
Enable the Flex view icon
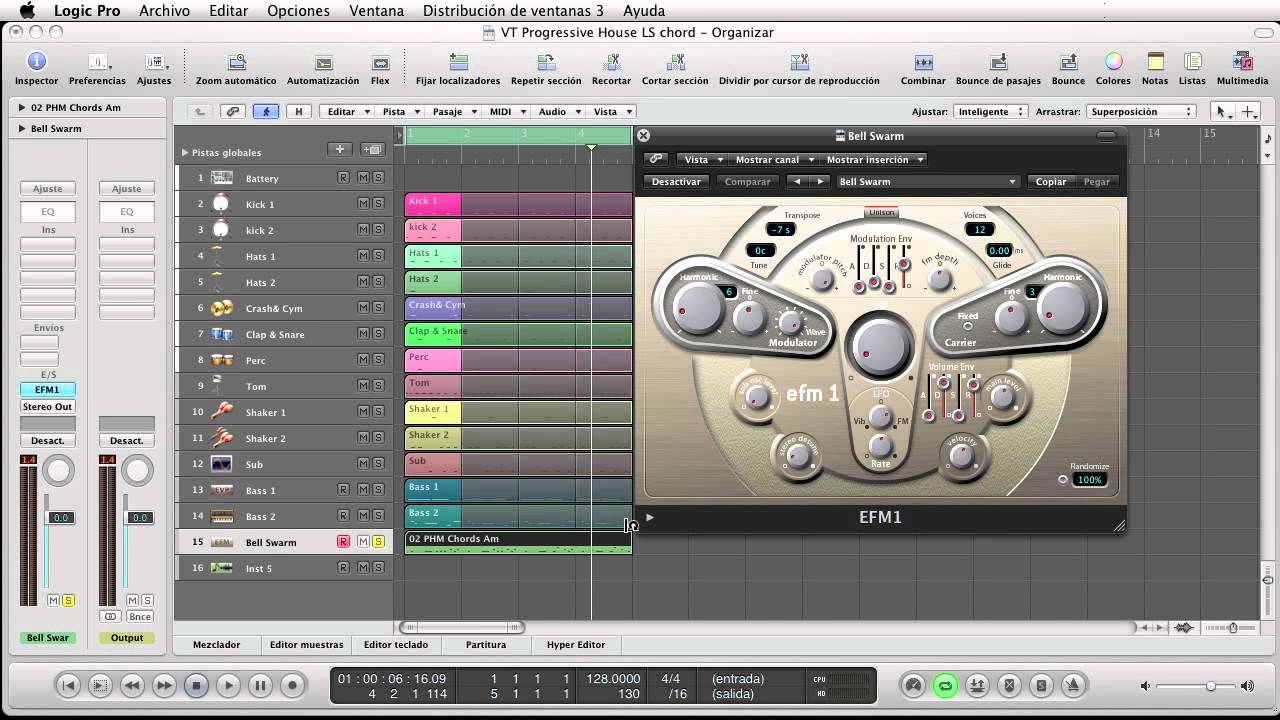coord(380,62)
